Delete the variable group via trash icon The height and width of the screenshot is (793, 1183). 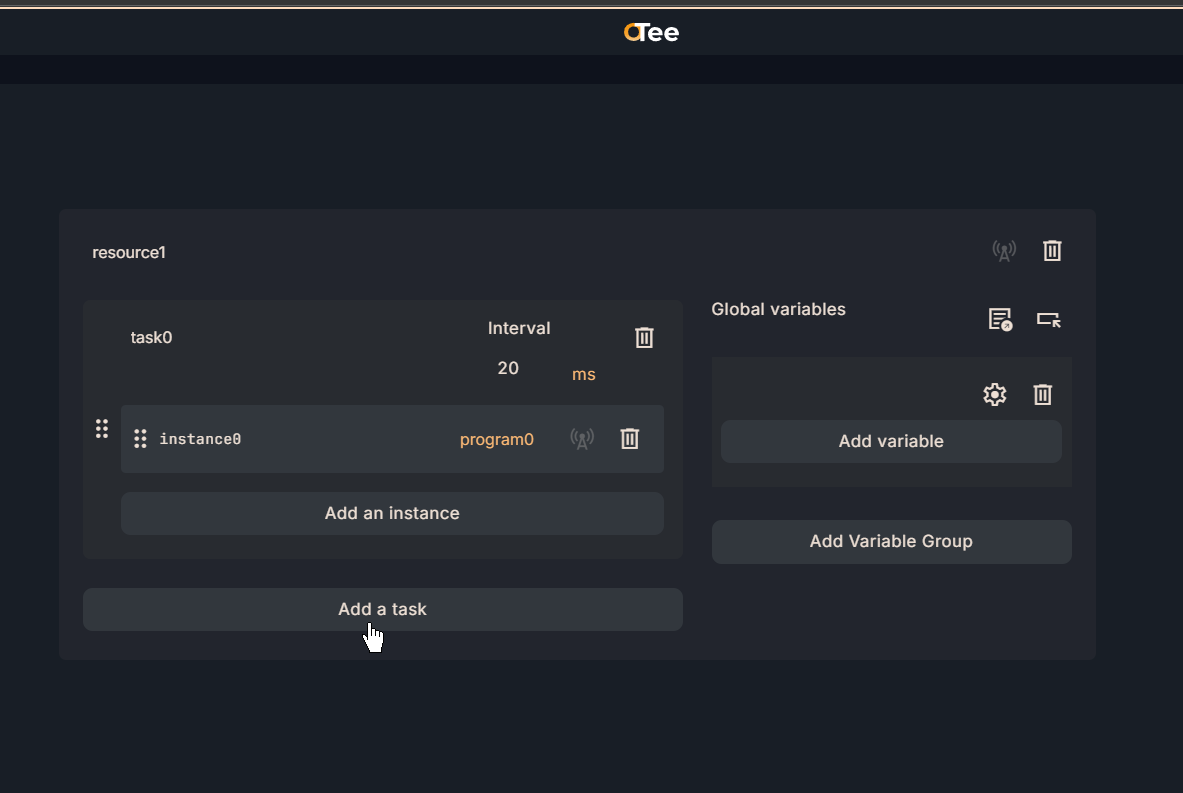click(1042, 395)
